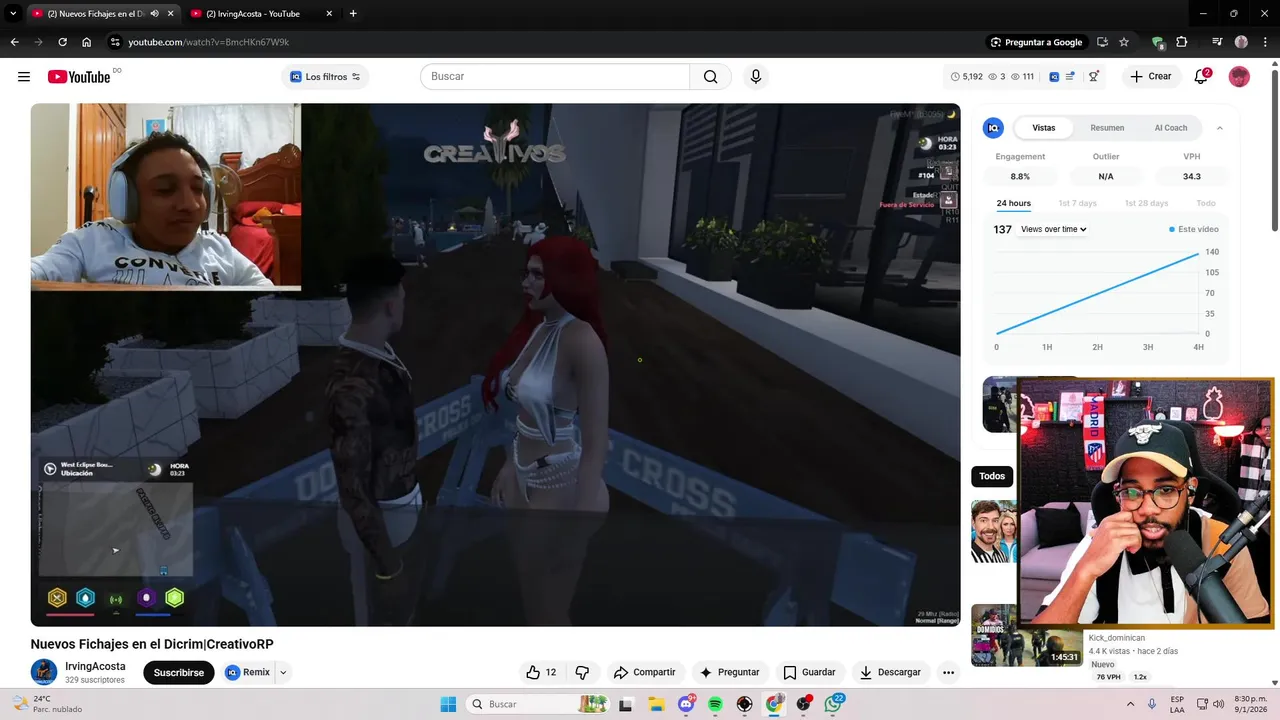The width and height of the screenshot is (1280, 720).
Task: Switch to the AI Coach tab
Action: pyautogui.click(x=1171, y=128)
